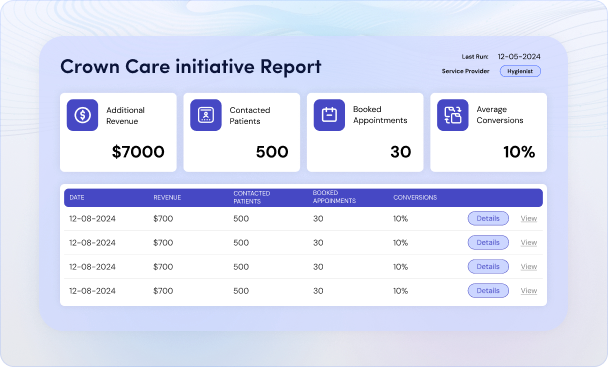Open Details for the second table row
608x367 pixels.
click(488, 242)
